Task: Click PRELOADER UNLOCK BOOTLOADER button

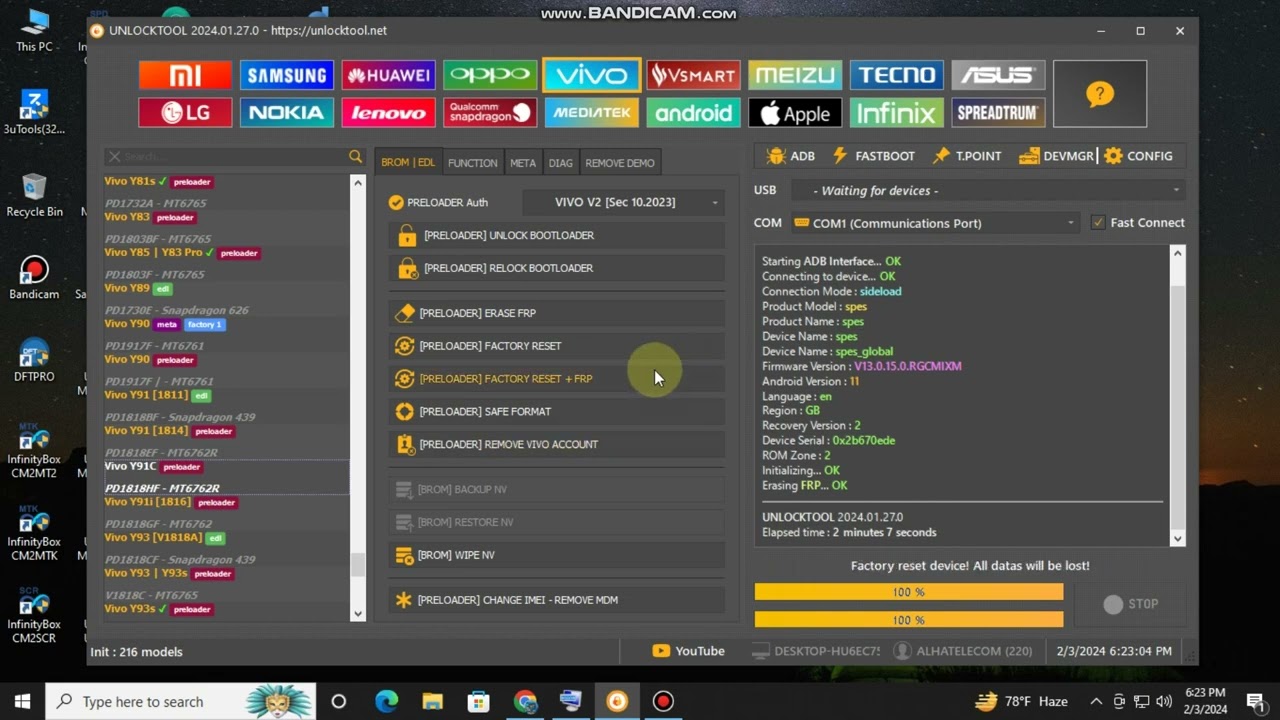Action: (556, 235)
